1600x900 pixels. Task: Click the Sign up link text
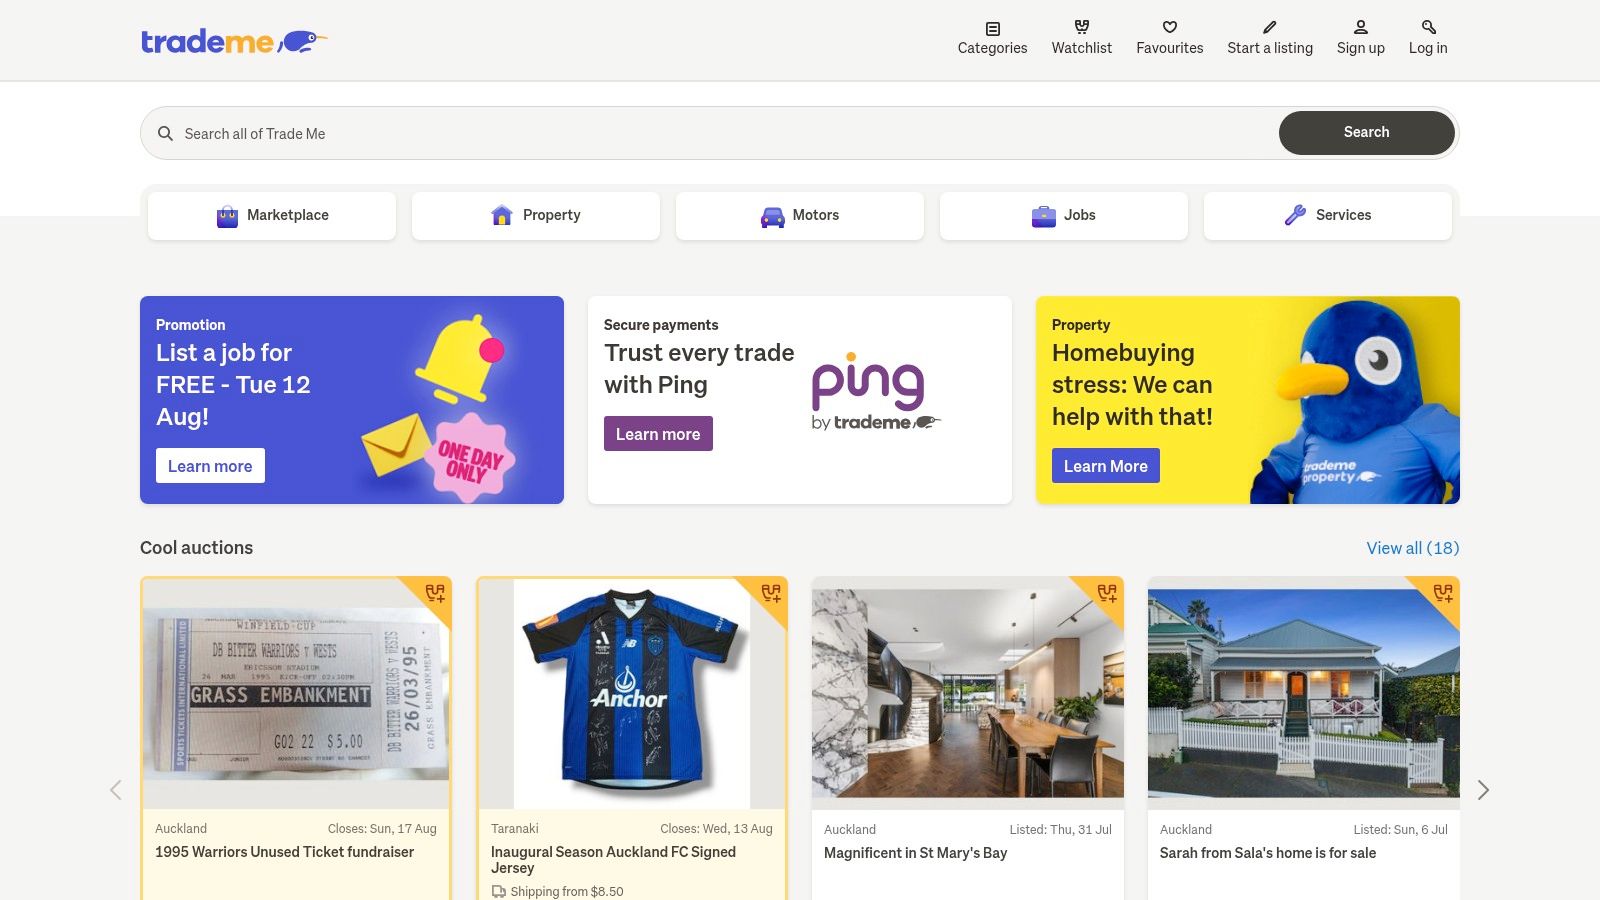pyautogui.click(x=1361, y=48)
